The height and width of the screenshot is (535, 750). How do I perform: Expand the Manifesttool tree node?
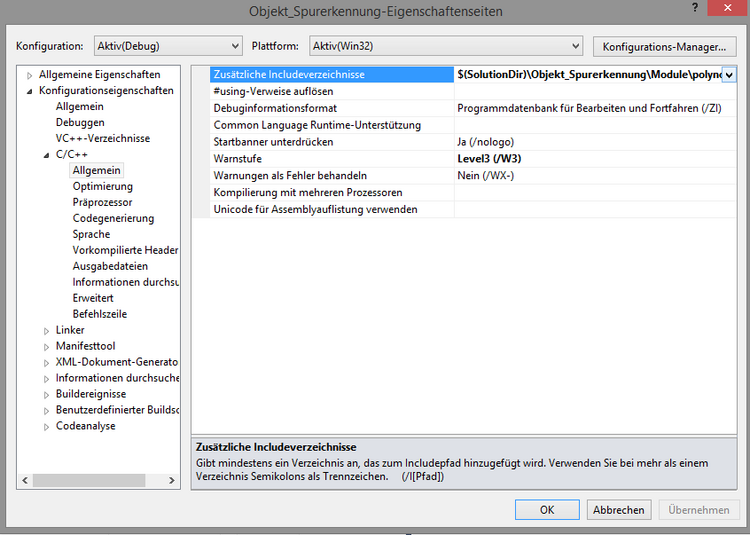click(46, 347)
